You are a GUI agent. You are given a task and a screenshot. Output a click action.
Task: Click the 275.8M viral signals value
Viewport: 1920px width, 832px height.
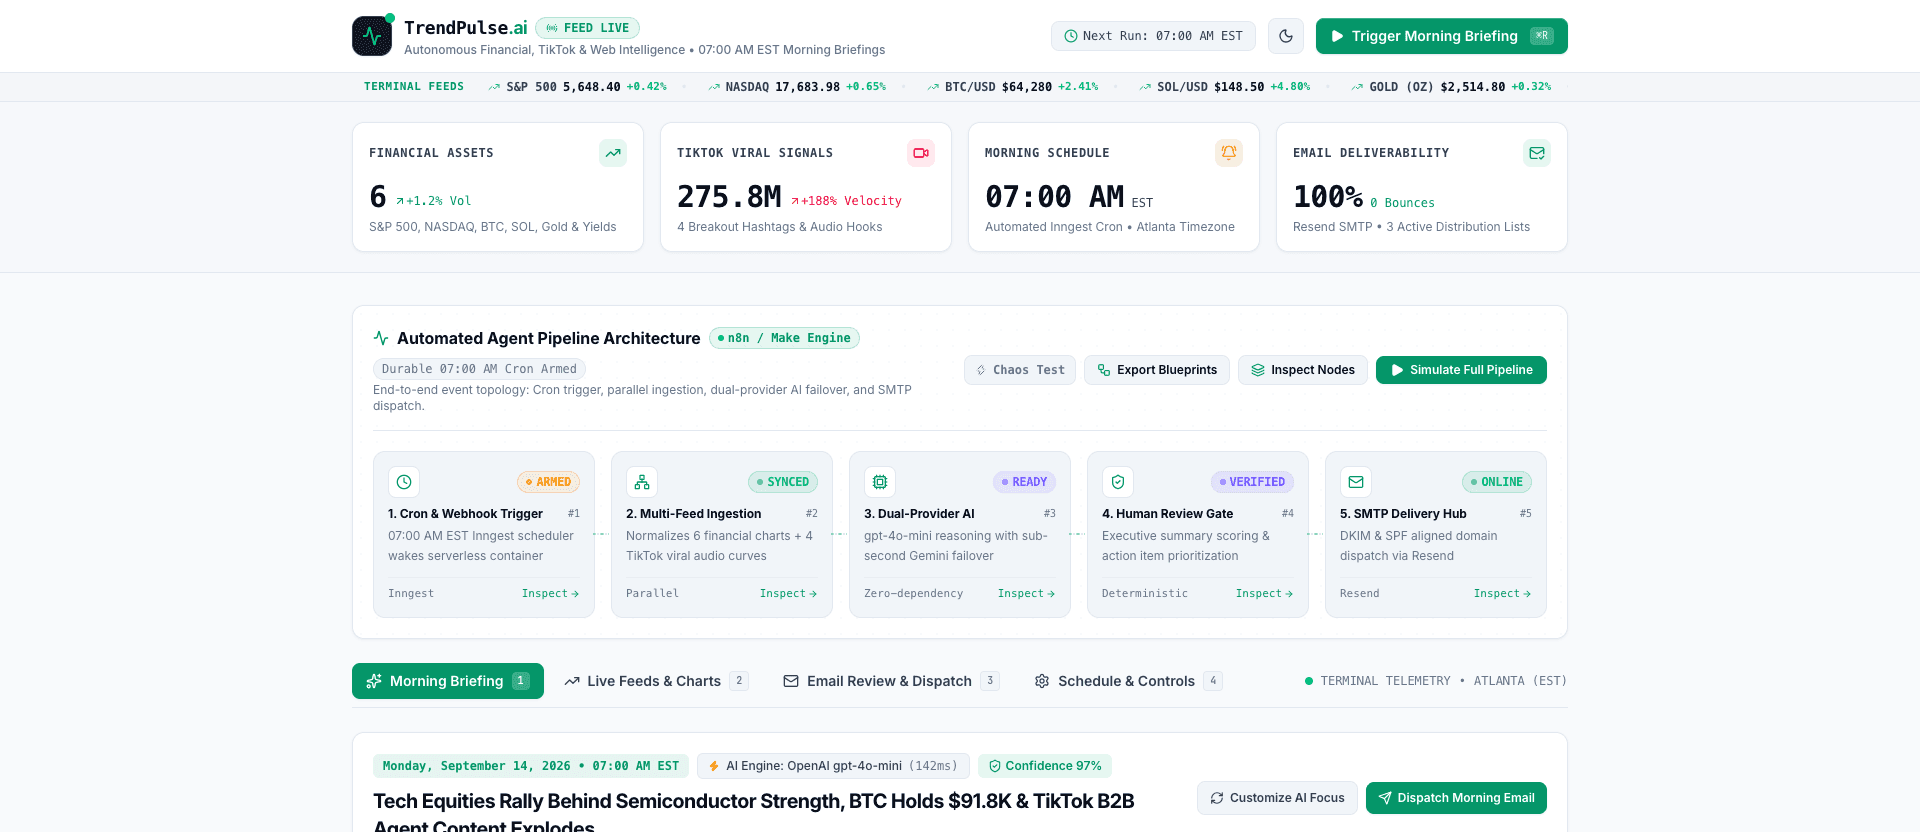tap(729, 197)
